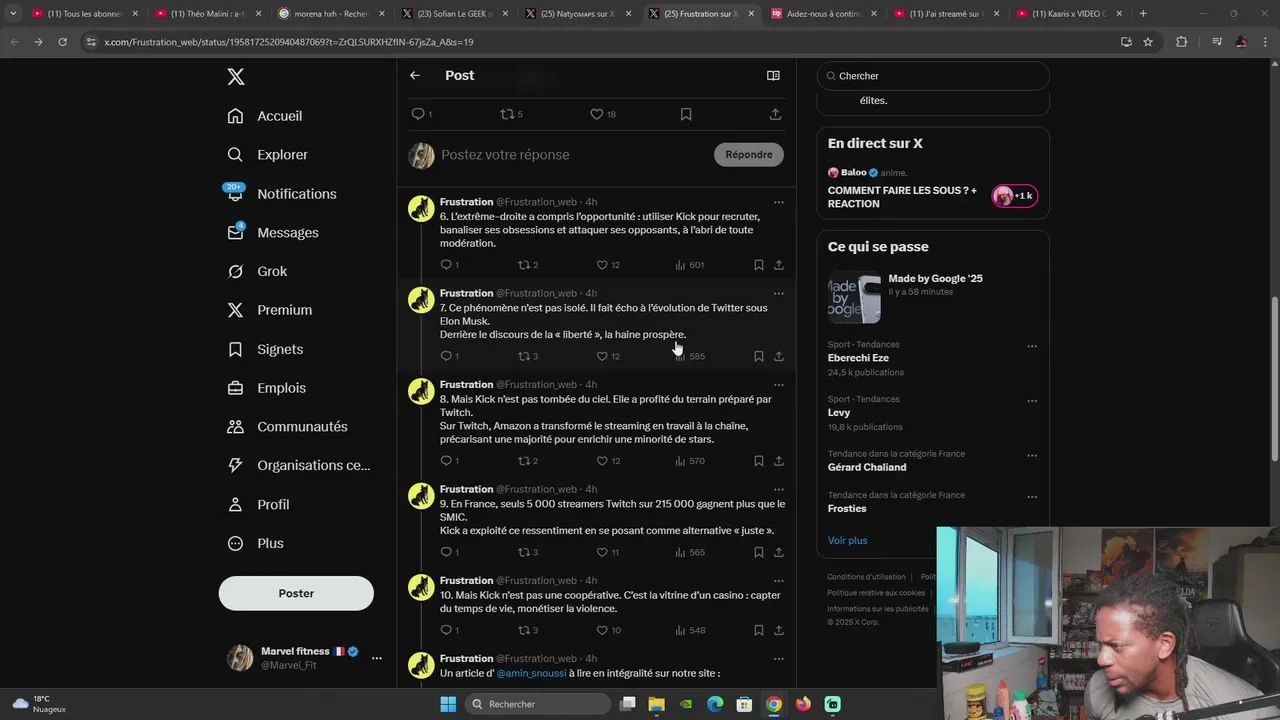Viewport: 1280px width, 720px height.
Task: Open reading view icon beside Post header
Action: click(x=773, y=75)
